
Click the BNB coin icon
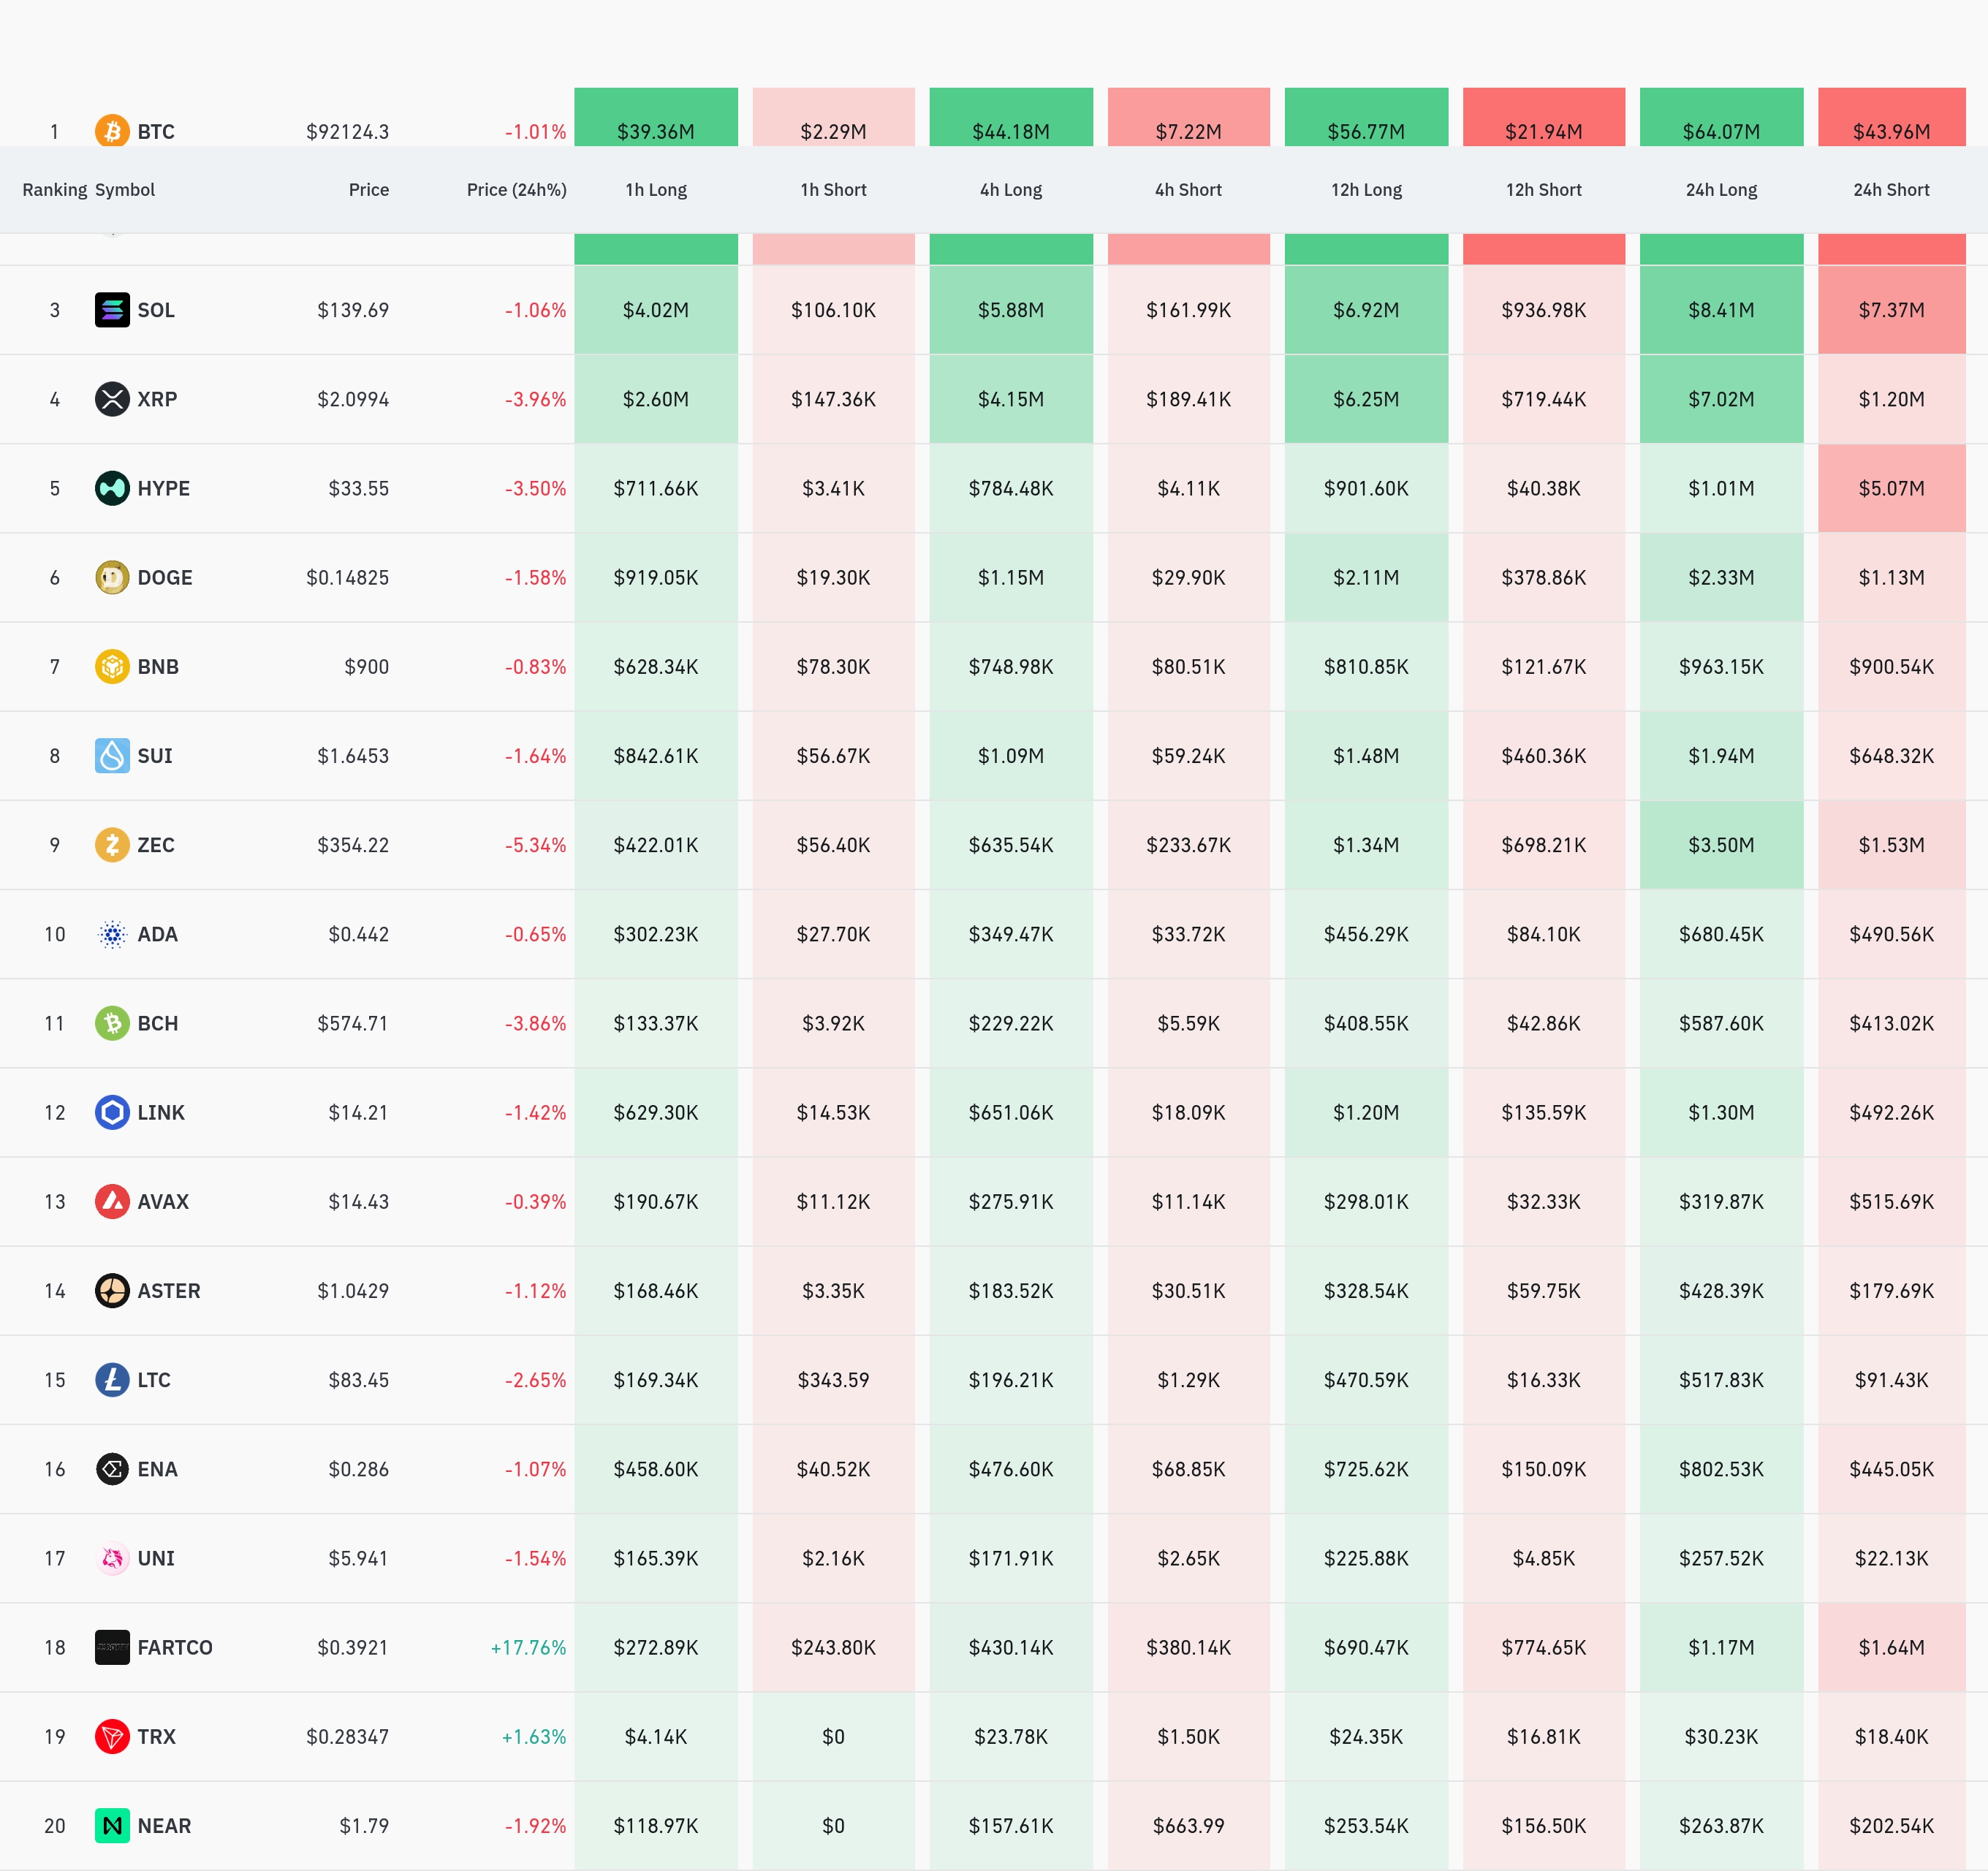[x=112, y=666]
